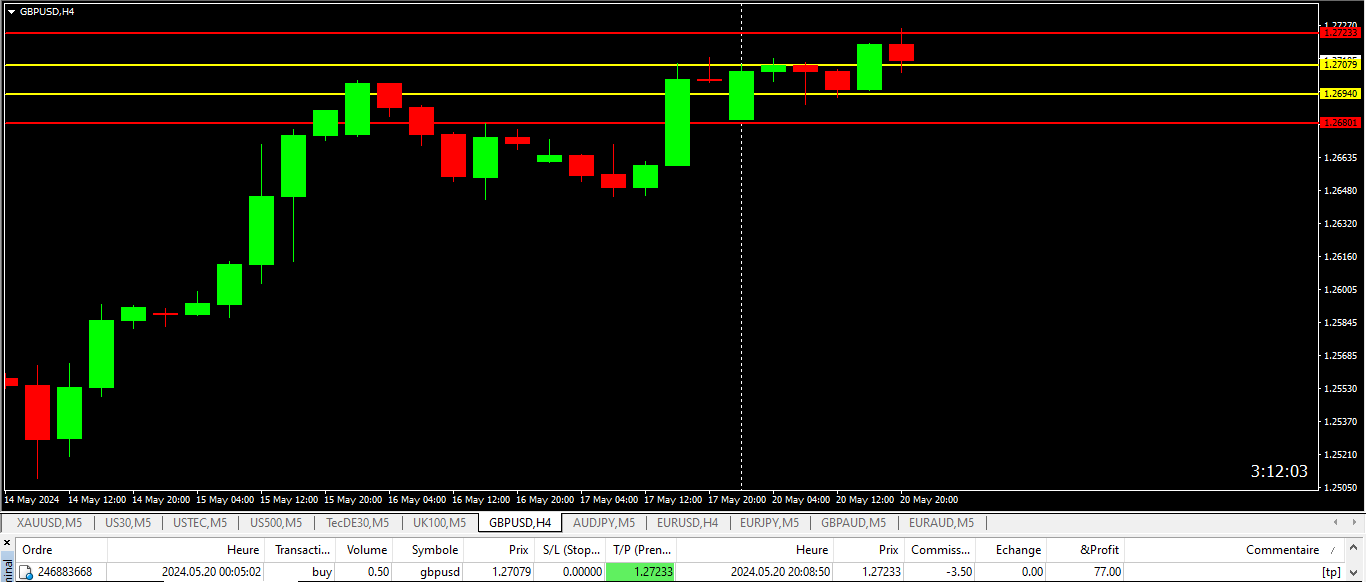Select the EURUSD,H4 chart tab
The width and height of the screenshot is (1366, 582).
(687, 522)
